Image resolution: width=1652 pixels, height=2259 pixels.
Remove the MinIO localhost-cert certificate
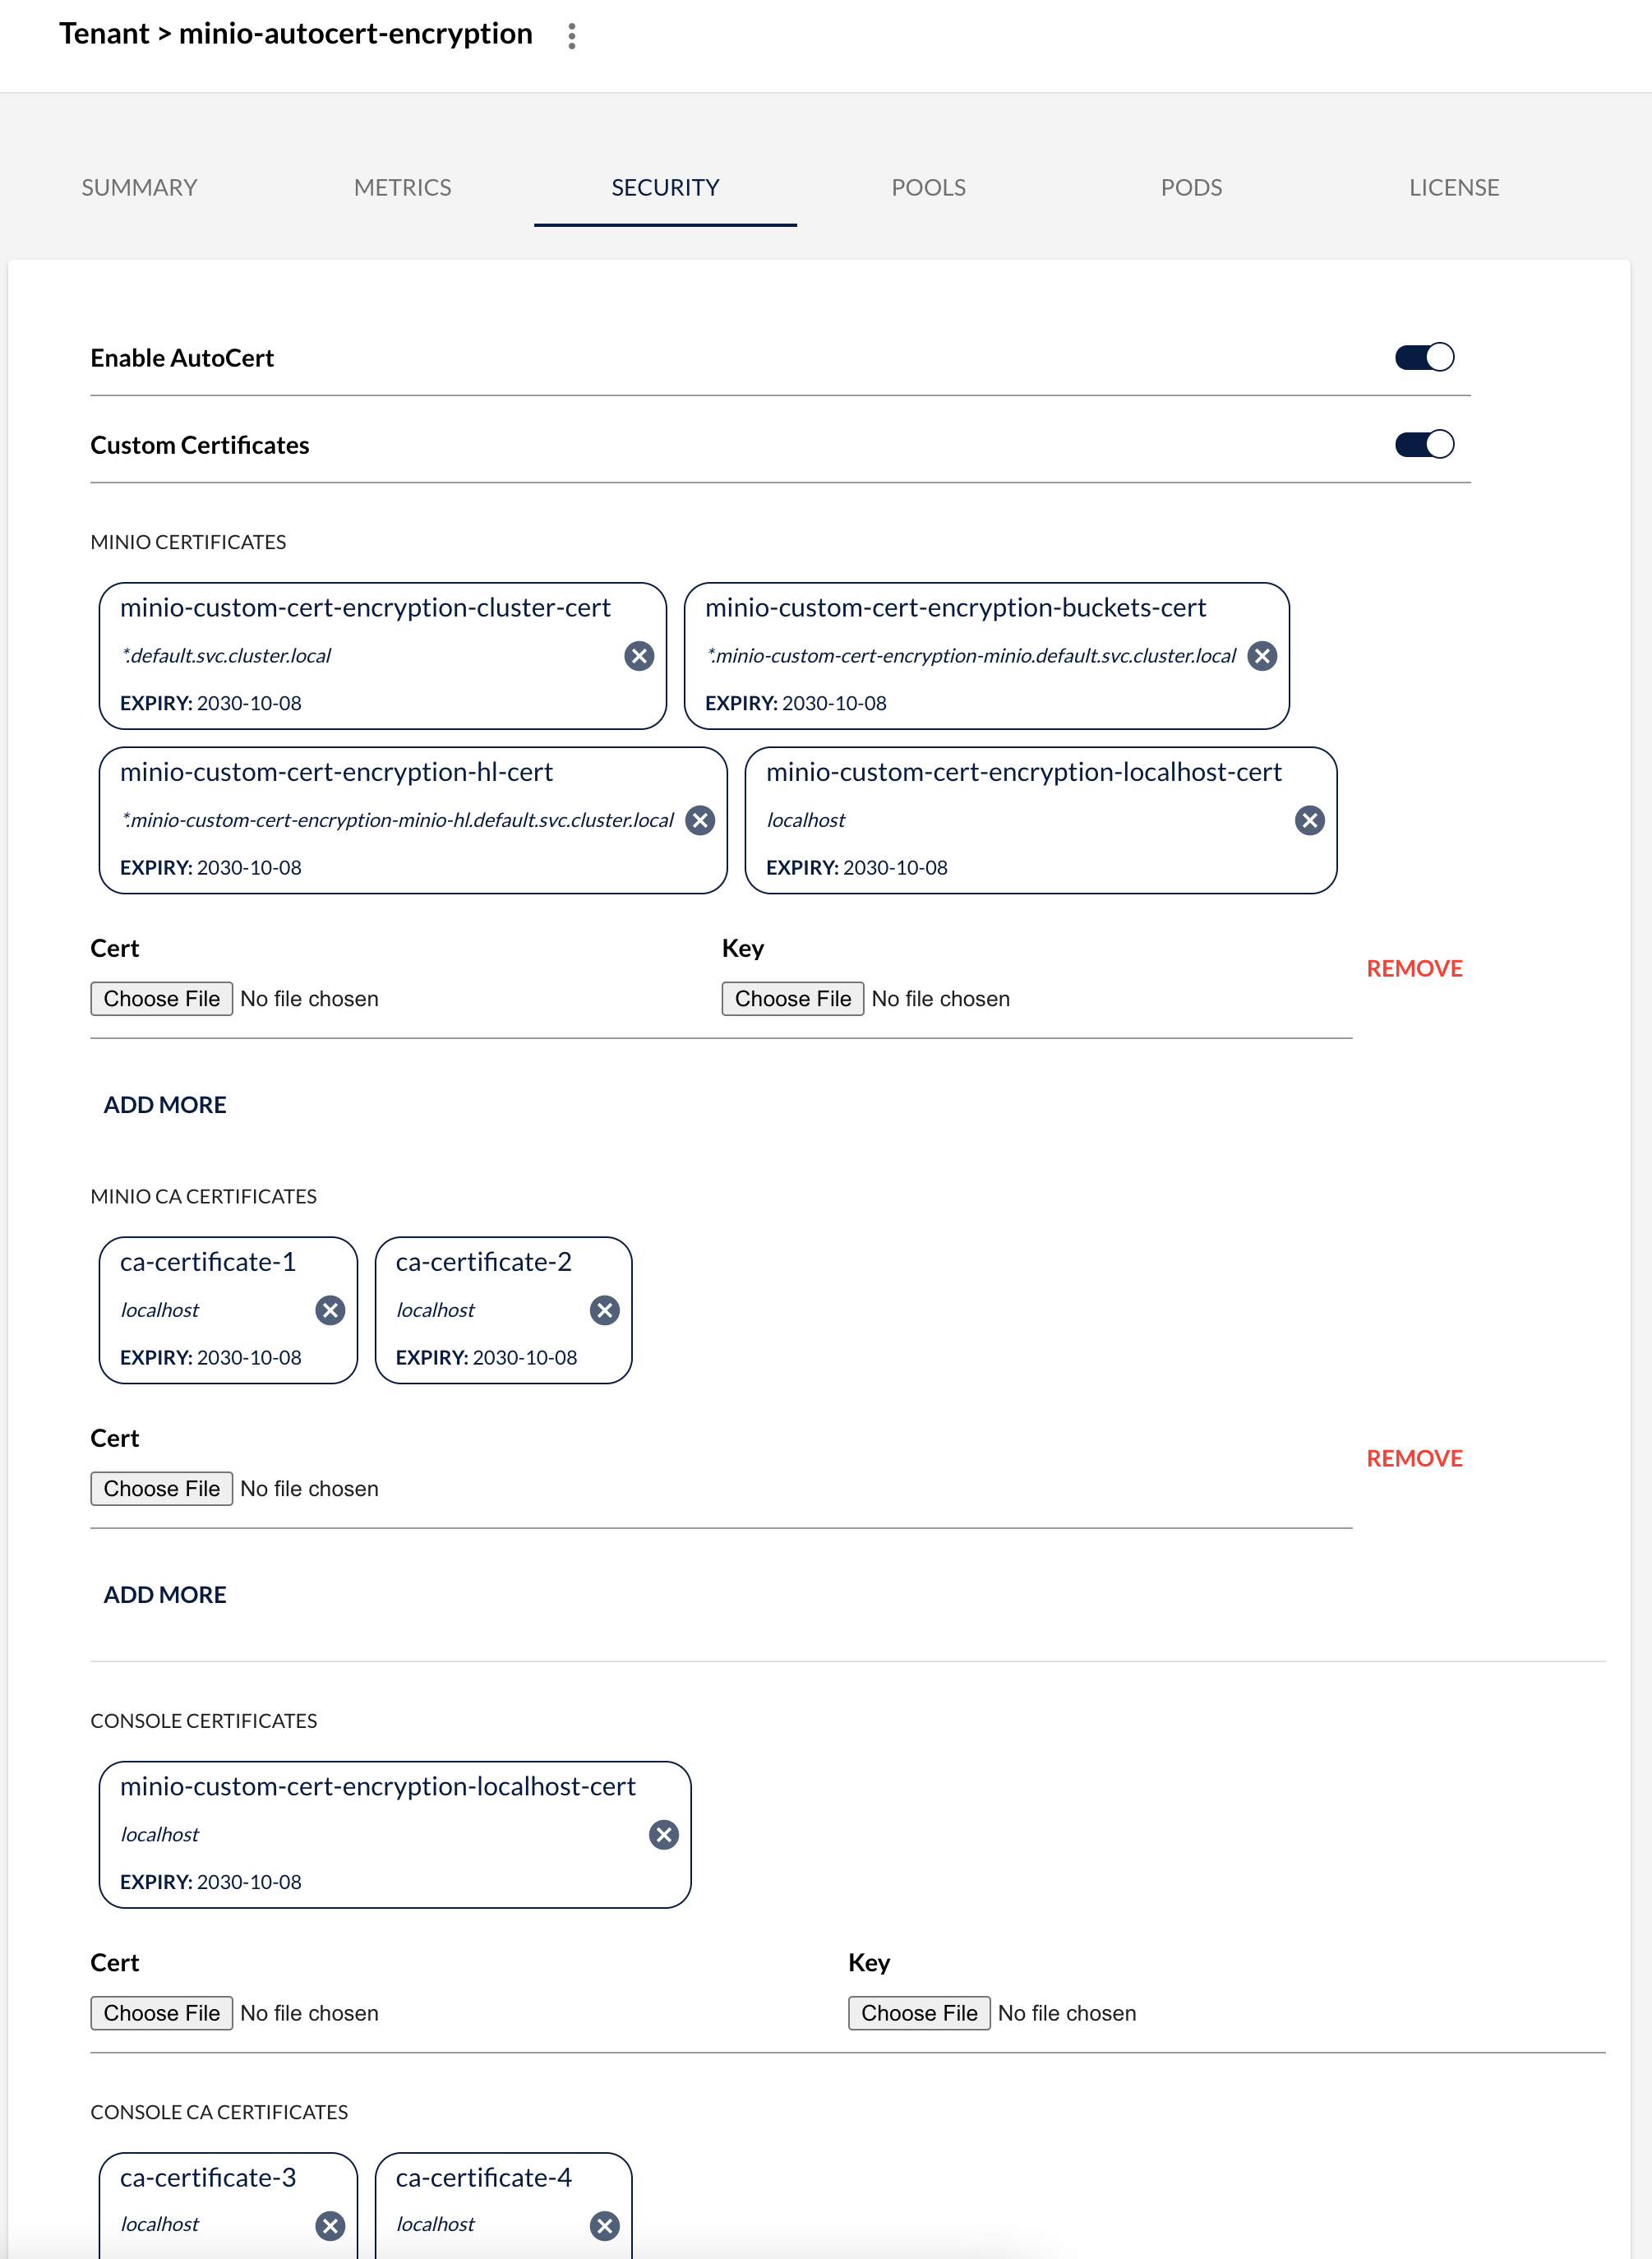click(x=1309, y=820)
